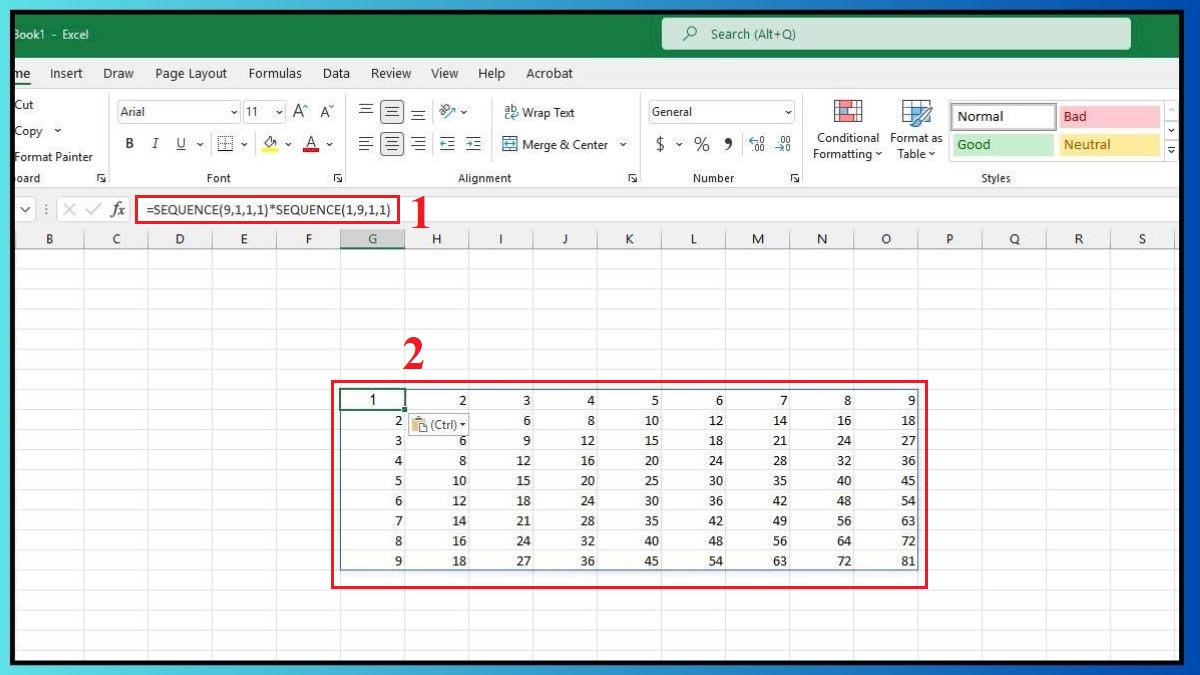Open the Arial font name dropdown
Screen dimensions: 1200x675
coord(234,113)
